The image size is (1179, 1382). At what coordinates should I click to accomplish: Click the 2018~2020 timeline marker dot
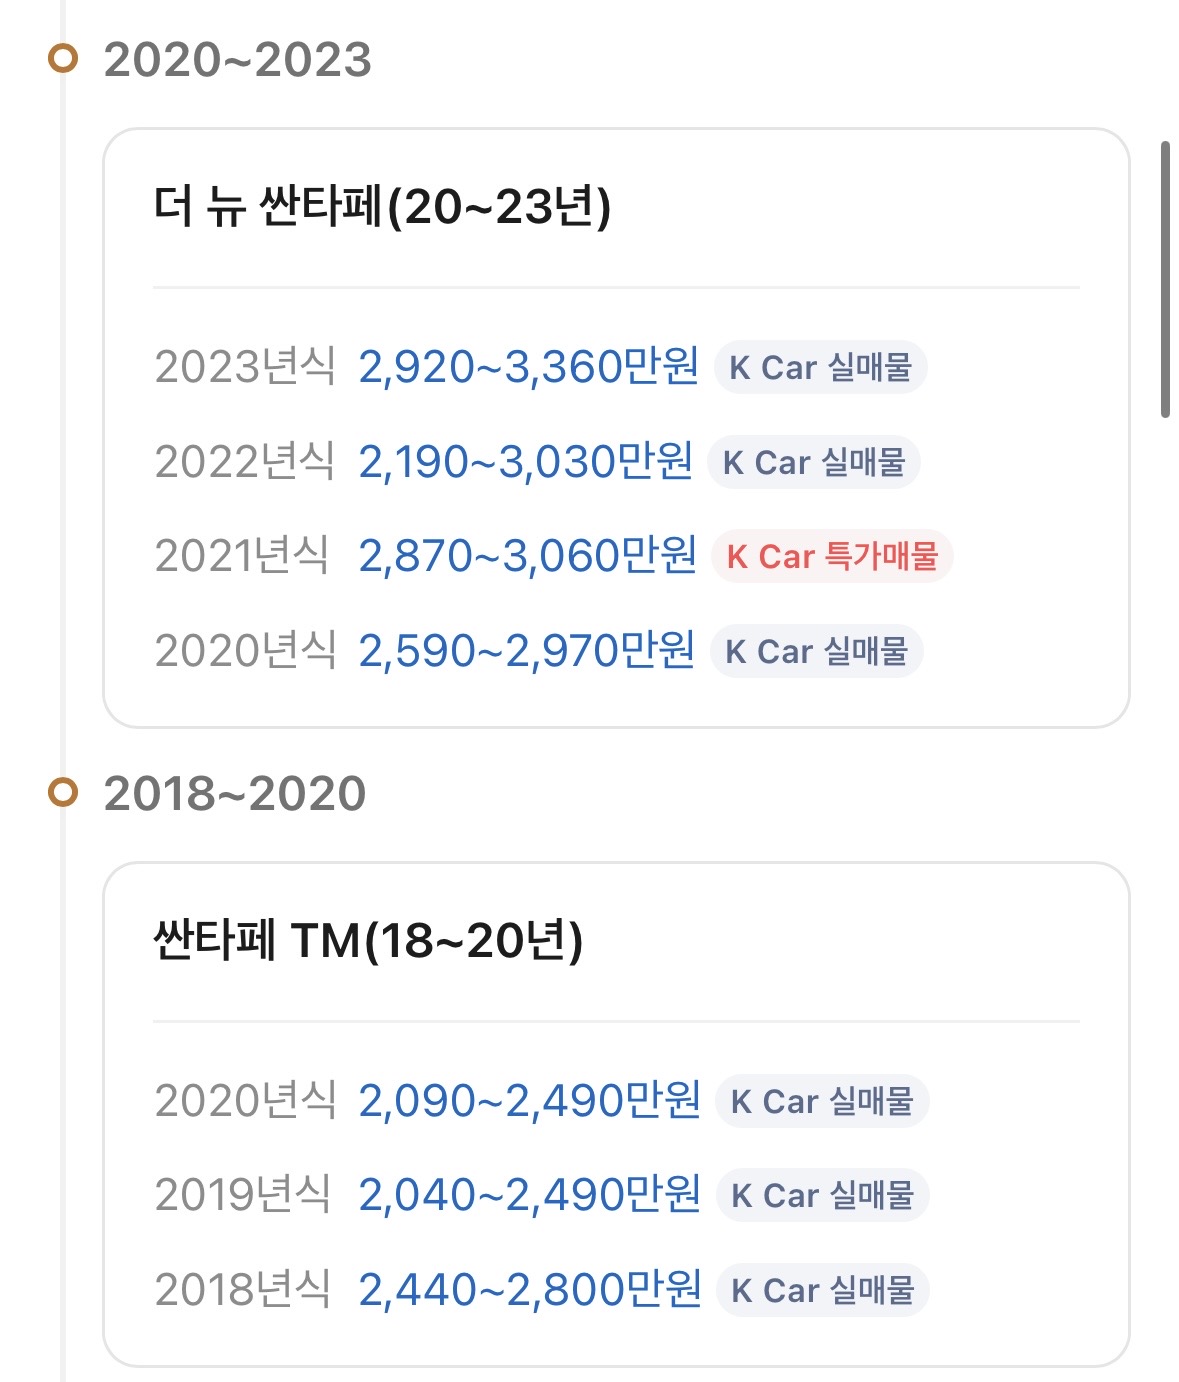click(x=62, y=793)
